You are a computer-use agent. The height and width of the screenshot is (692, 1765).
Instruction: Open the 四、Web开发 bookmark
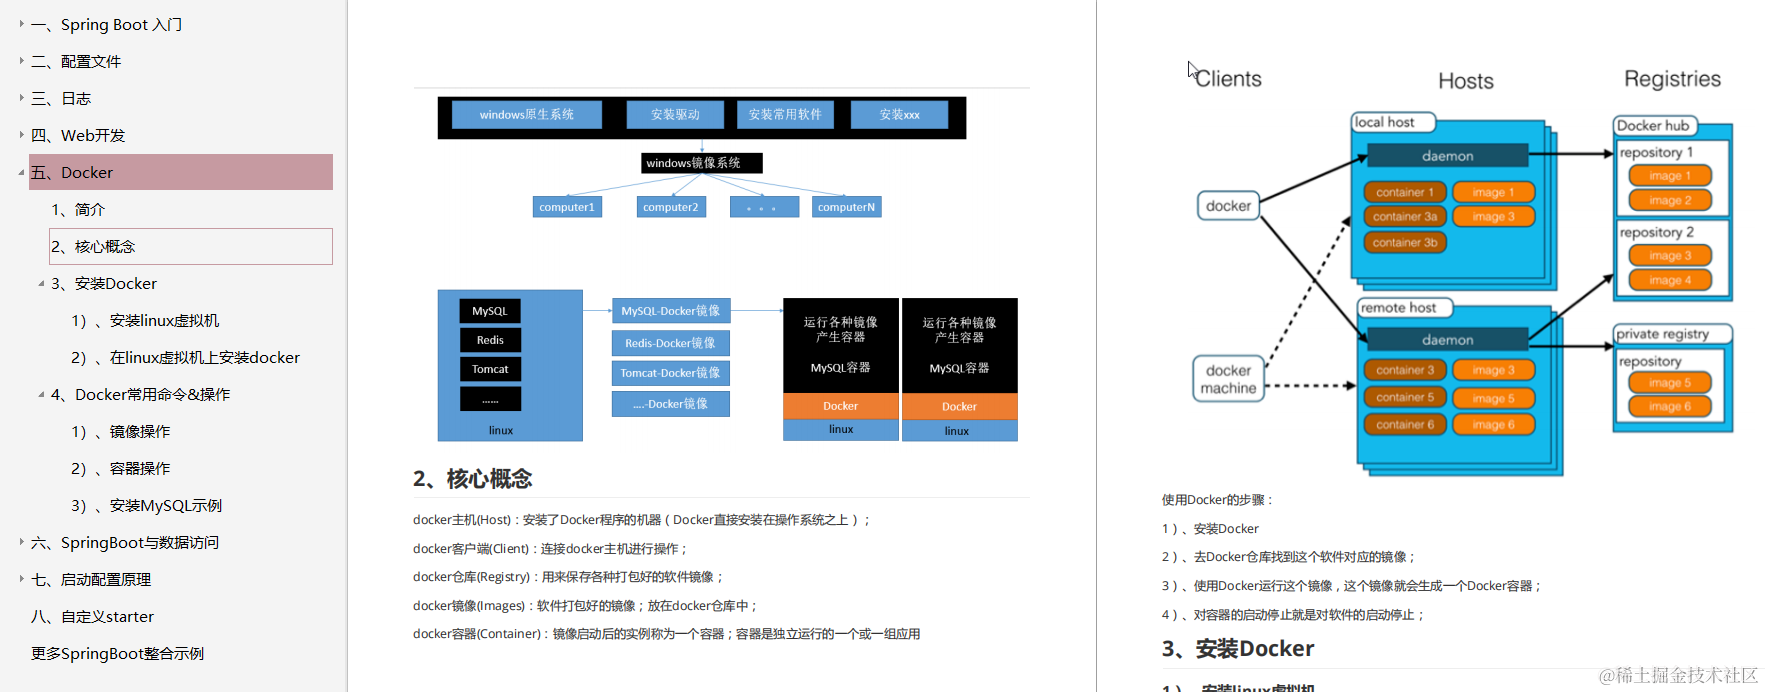[x=78, y=135]
